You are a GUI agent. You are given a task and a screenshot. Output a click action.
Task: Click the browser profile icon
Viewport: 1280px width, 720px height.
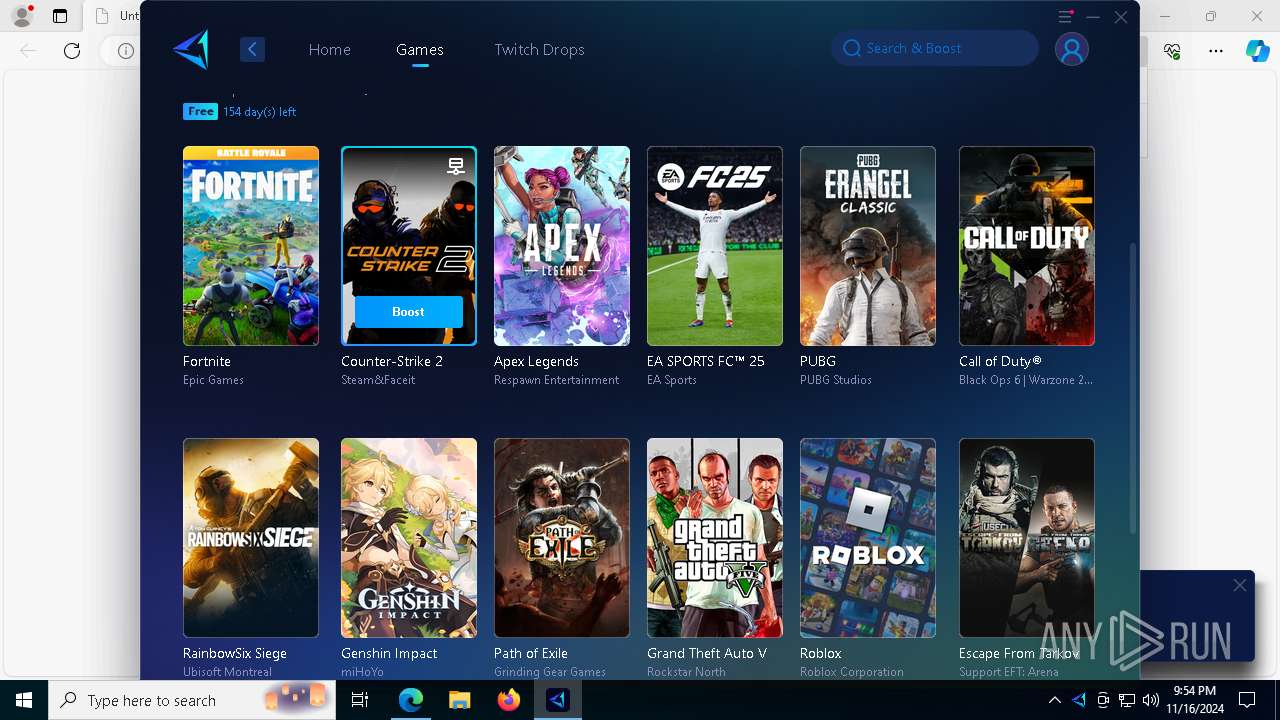[21, 16]
